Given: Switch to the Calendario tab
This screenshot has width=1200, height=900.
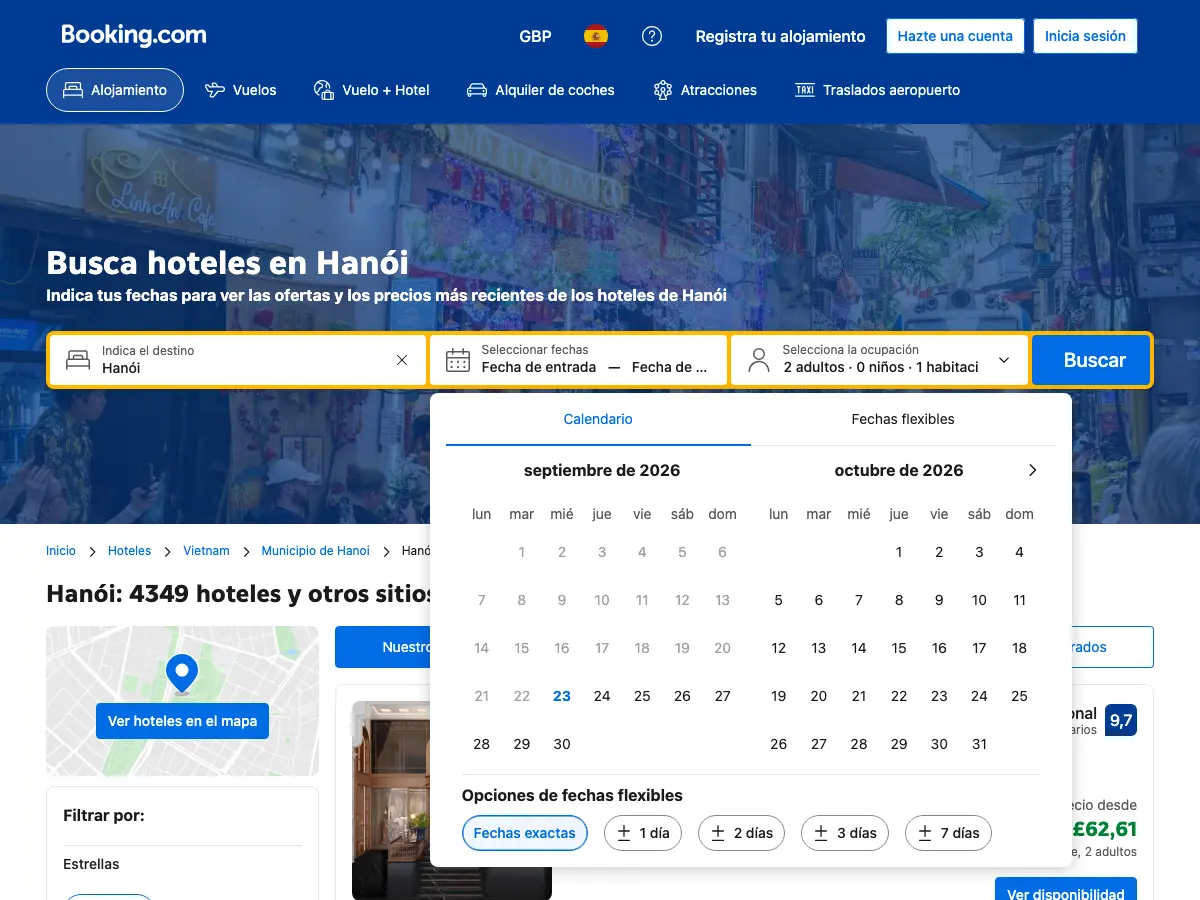Looking at the screenshot, I should (598, 419).
